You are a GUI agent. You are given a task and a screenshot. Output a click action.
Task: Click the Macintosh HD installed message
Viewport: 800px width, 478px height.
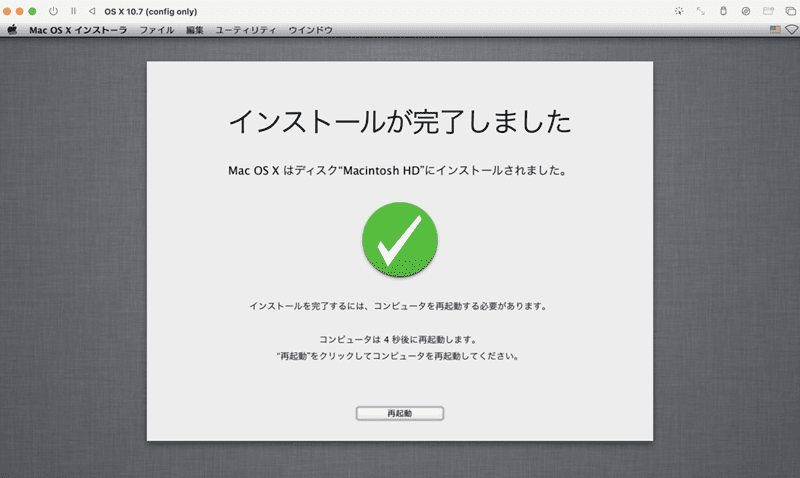(x=398, y=170)
